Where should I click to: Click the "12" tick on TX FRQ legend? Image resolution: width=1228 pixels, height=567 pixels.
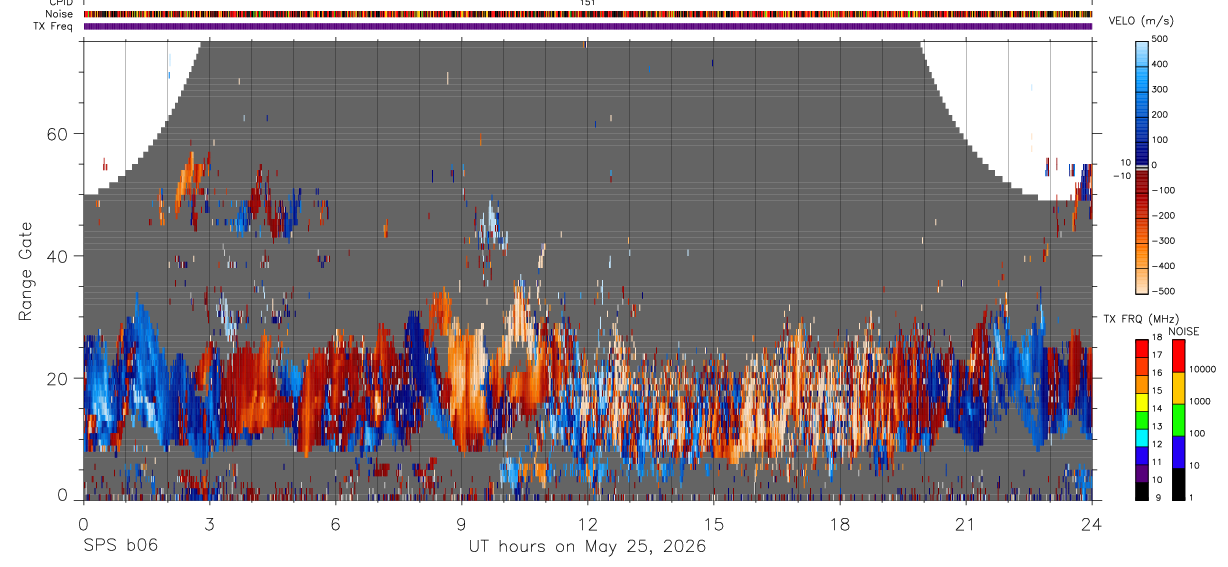click(x=1158, y=445)
